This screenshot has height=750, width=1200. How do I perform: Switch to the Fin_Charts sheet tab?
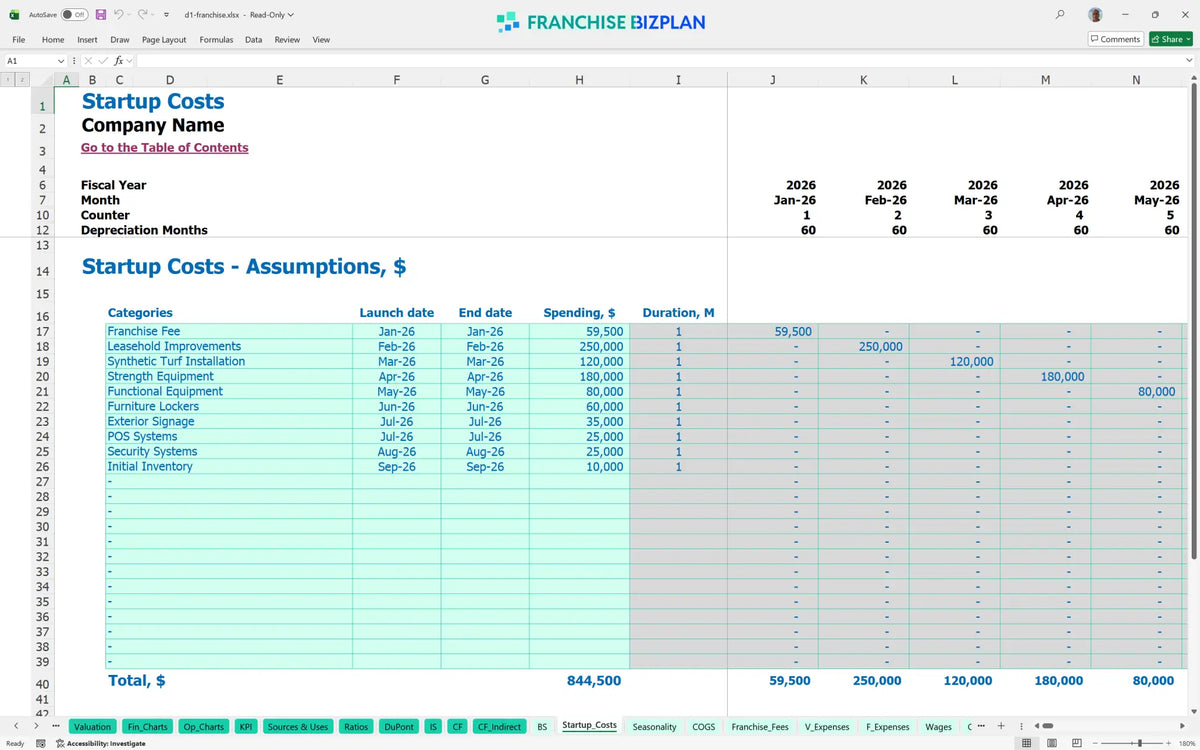148,726
